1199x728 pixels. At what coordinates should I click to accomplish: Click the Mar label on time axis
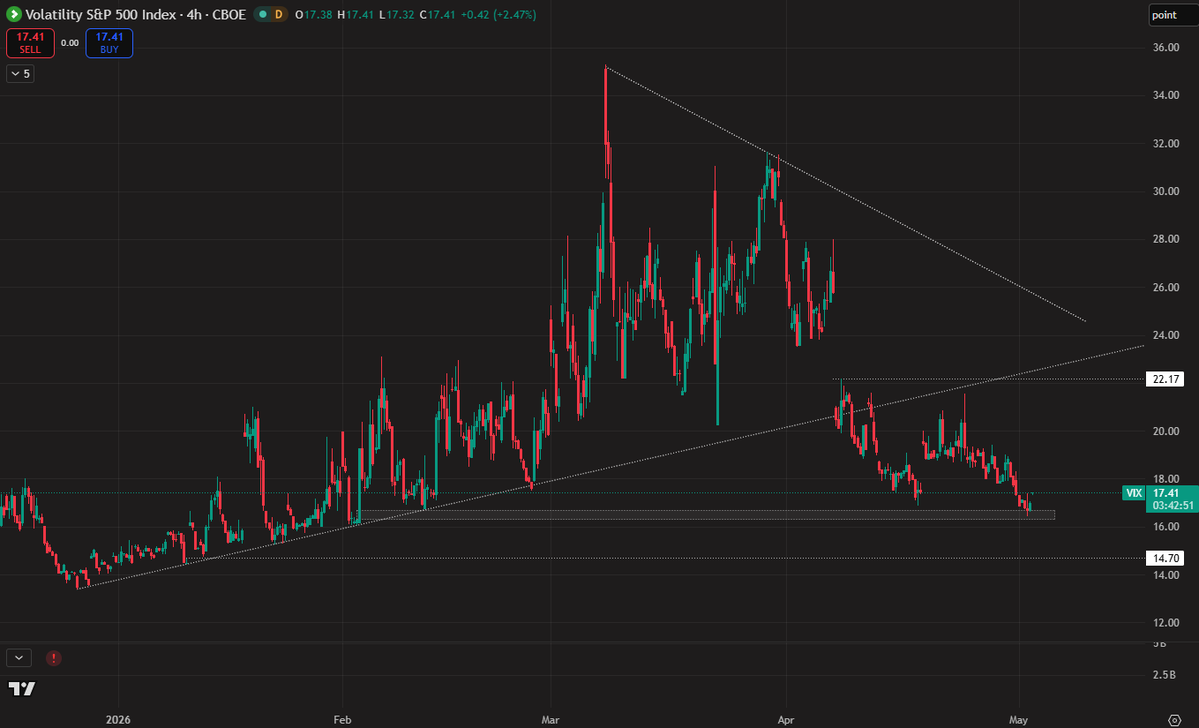[x=550, y=720]
